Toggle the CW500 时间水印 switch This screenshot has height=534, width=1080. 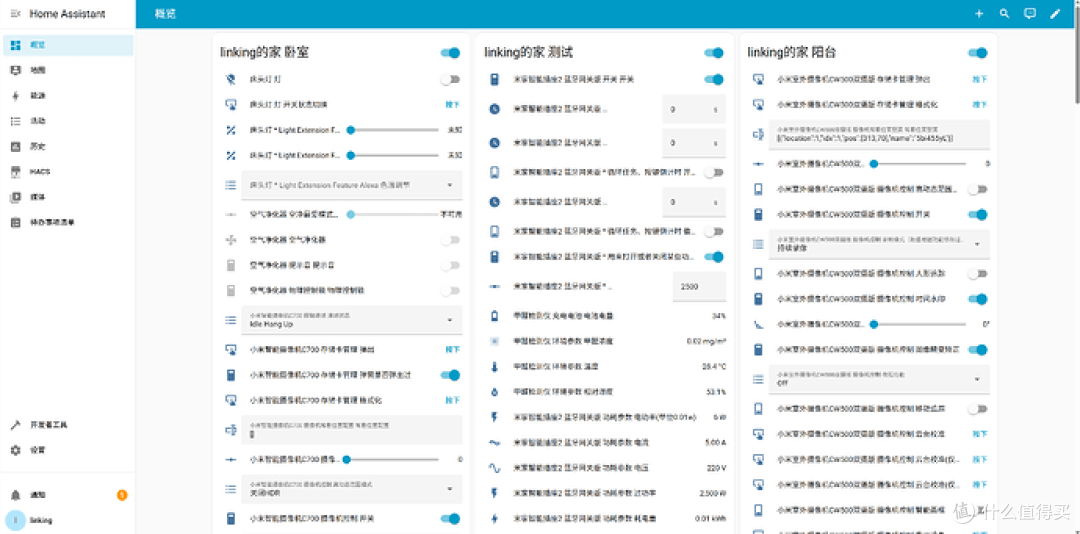tap(977, 299)
